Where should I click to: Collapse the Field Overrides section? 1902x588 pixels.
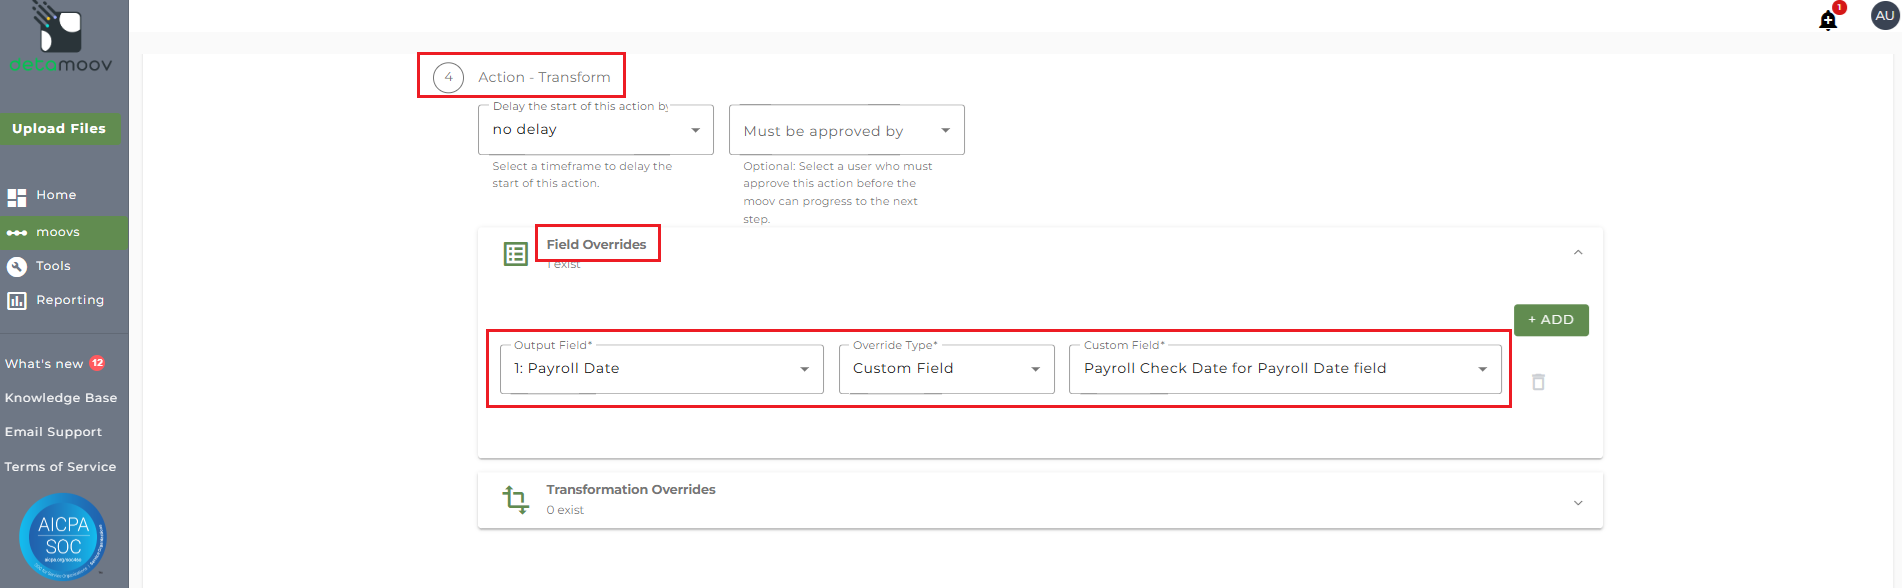pos(1578,253)
